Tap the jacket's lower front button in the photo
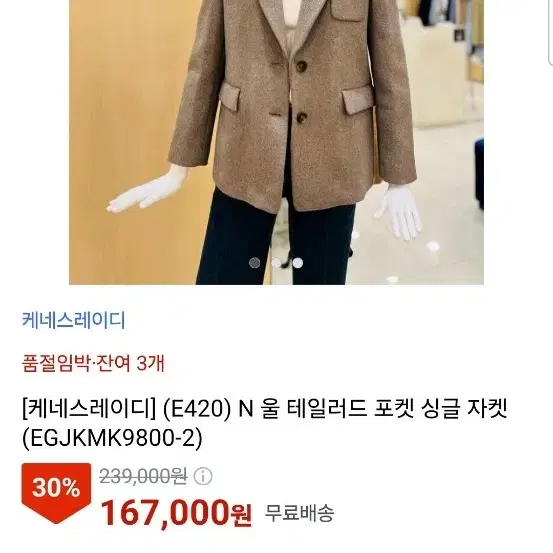 301,117
